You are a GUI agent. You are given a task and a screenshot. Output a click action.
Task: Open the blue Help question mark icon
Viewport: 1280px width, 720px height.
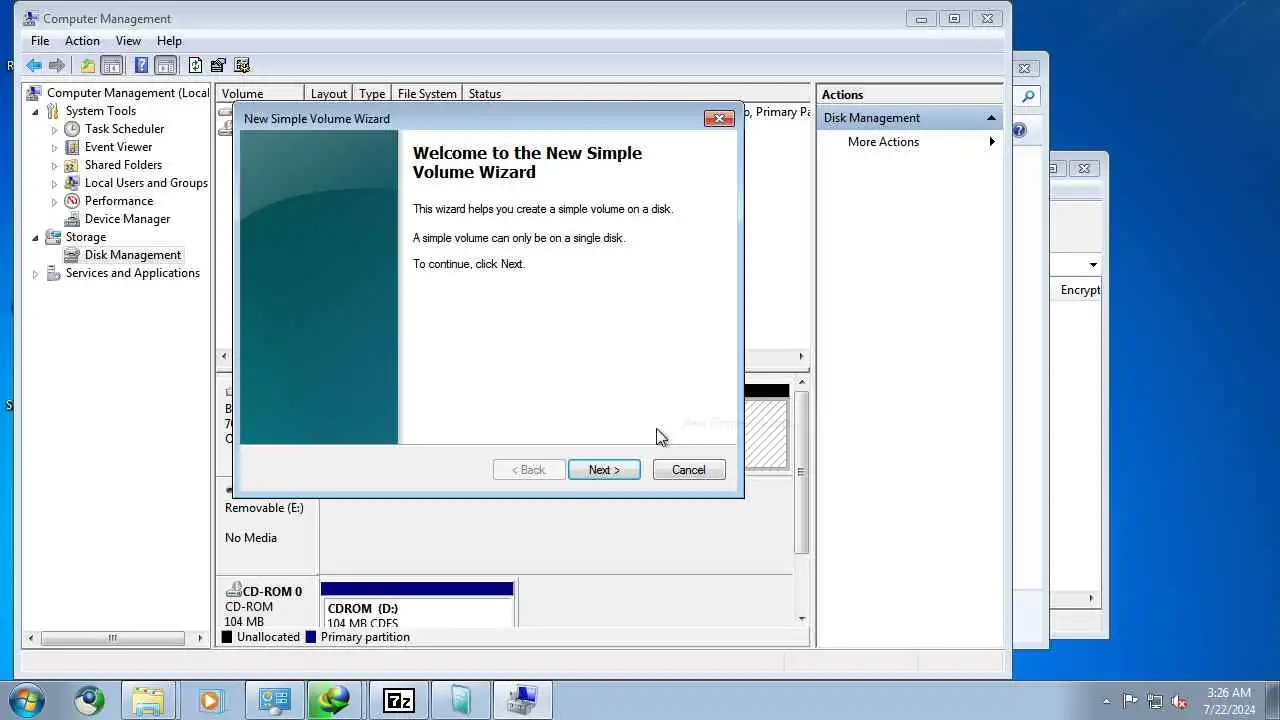click(141, 66)
